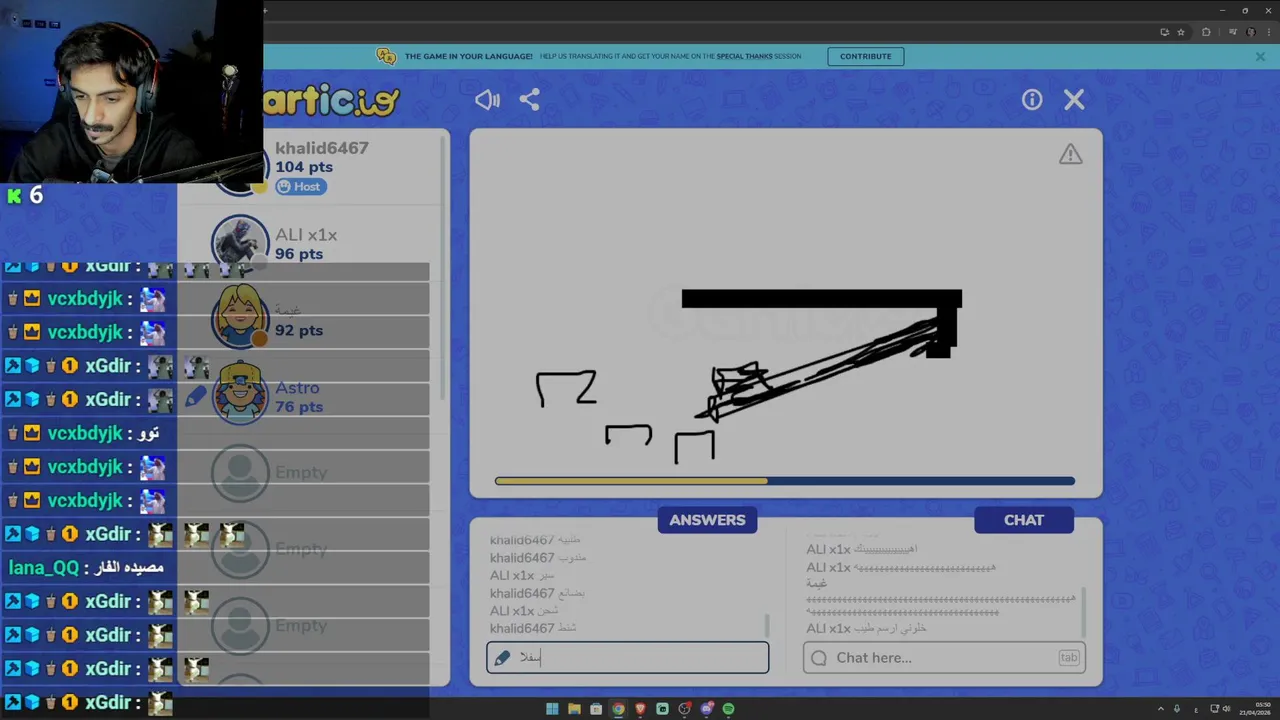The image size is (1280, 720).
Task: Open Microsoft Store from the taskbar
Action: tap(596, 709)
